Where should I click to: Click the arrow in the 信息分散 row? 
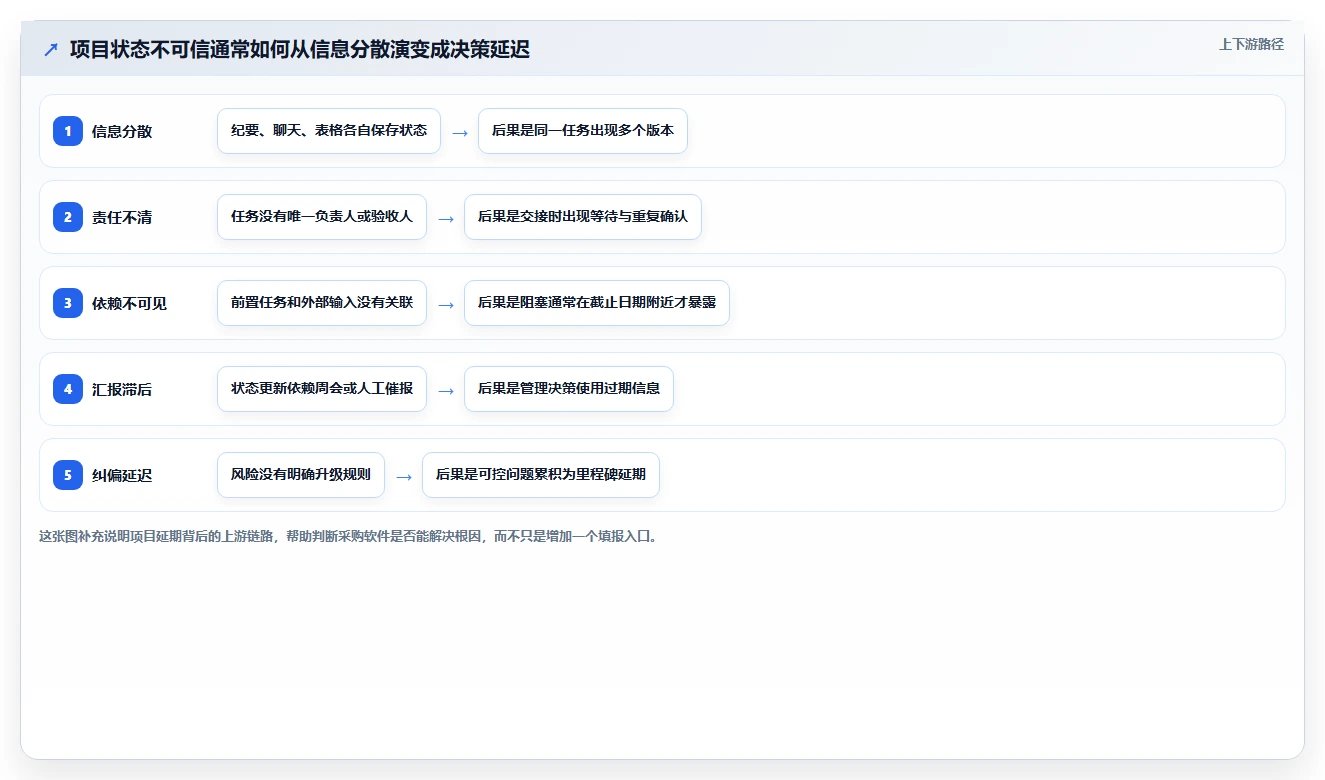click(460, 132)
